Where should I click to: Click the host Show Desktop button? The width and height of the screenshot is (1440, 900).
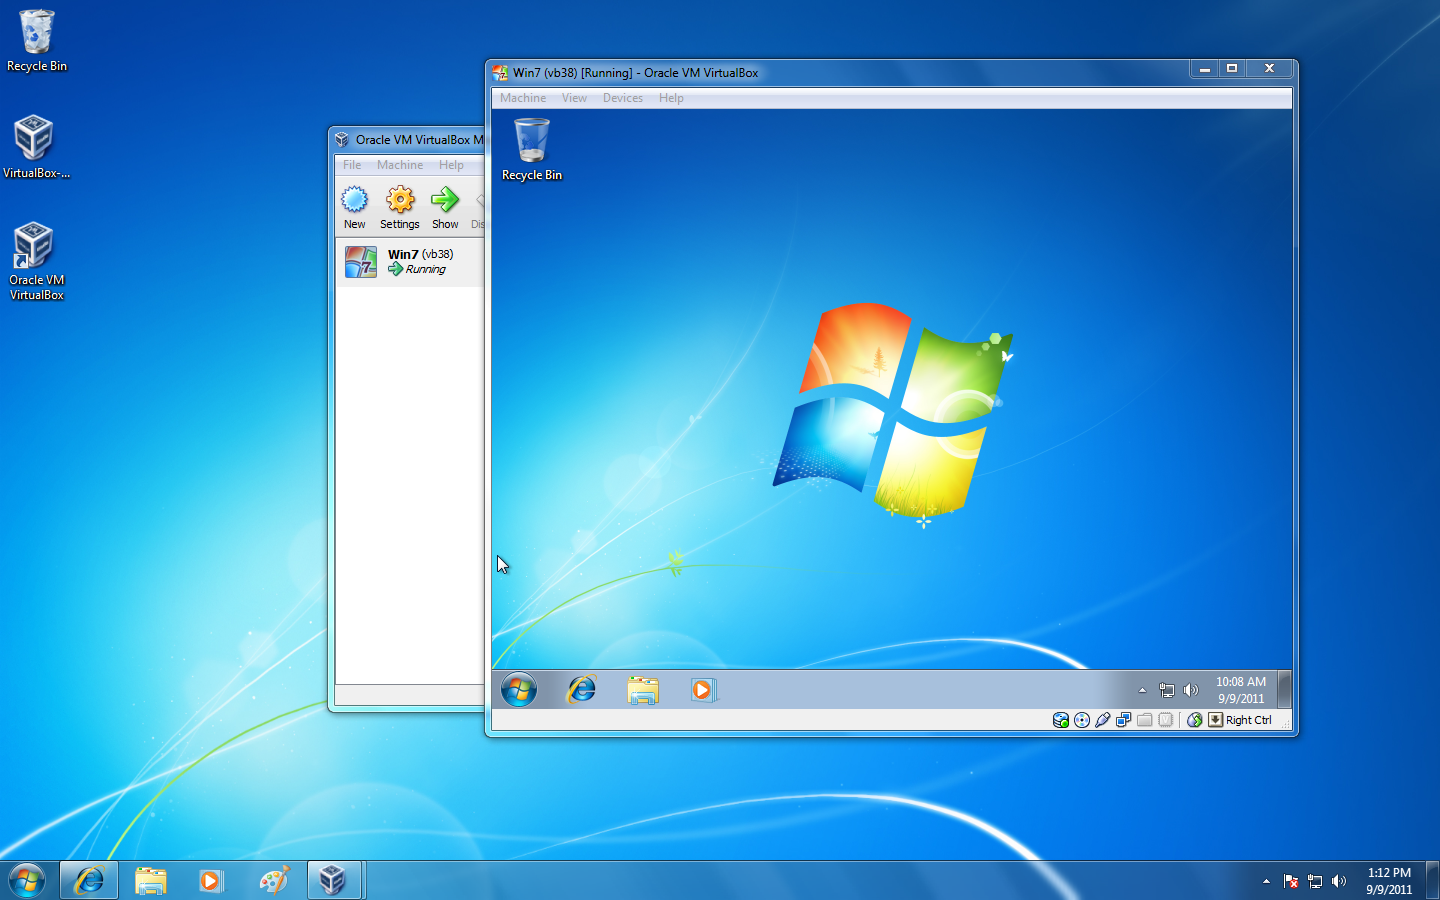tap(1432, 880)
